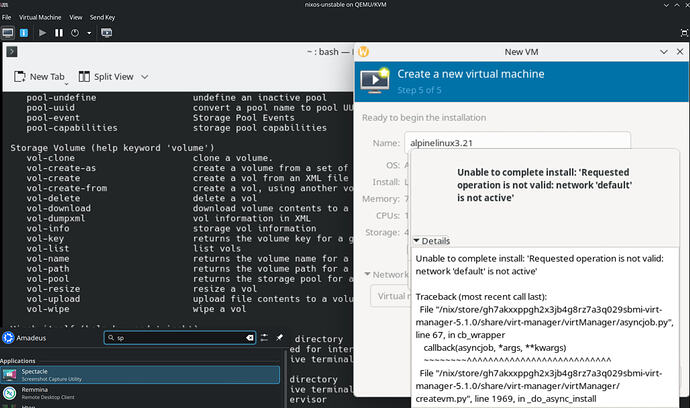Click 'vol-download' in terminal output

pyautogui.click(x=58, y=208)
